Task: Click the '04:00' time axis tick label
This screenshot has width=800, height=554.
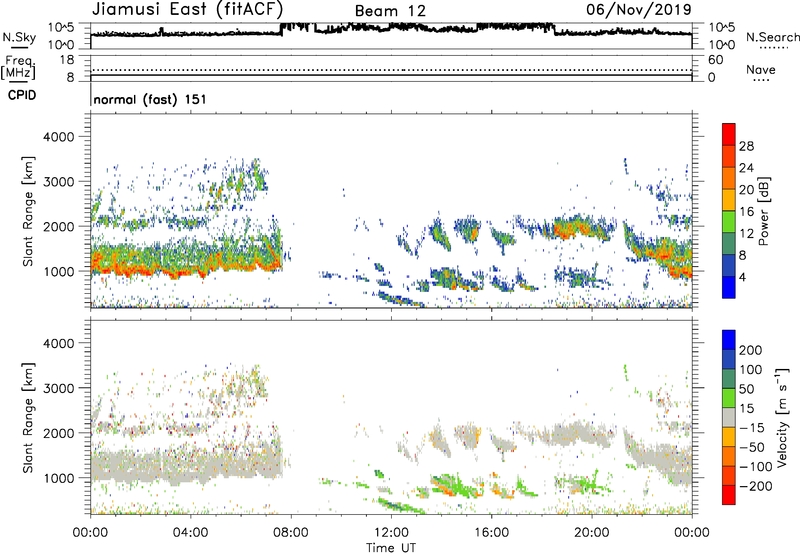Action: [190, 533]
